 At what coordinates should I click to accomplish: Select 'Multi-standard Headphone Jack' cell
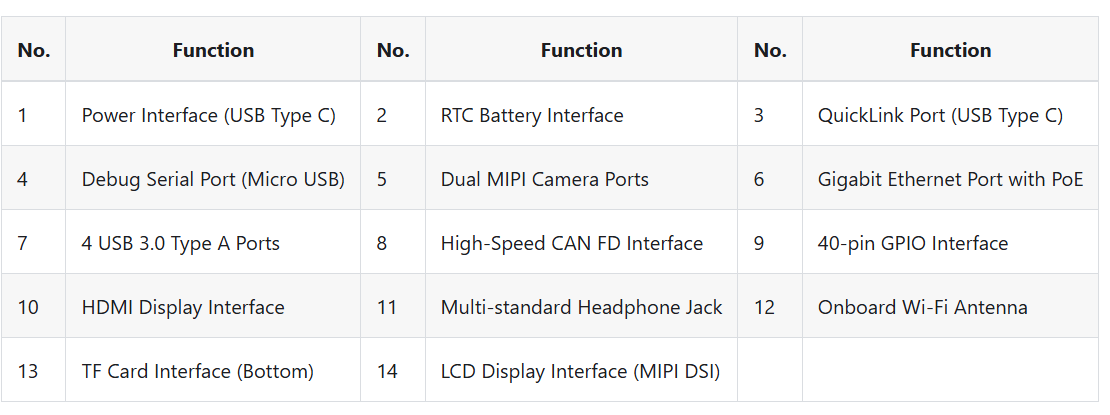coord(581,307)
